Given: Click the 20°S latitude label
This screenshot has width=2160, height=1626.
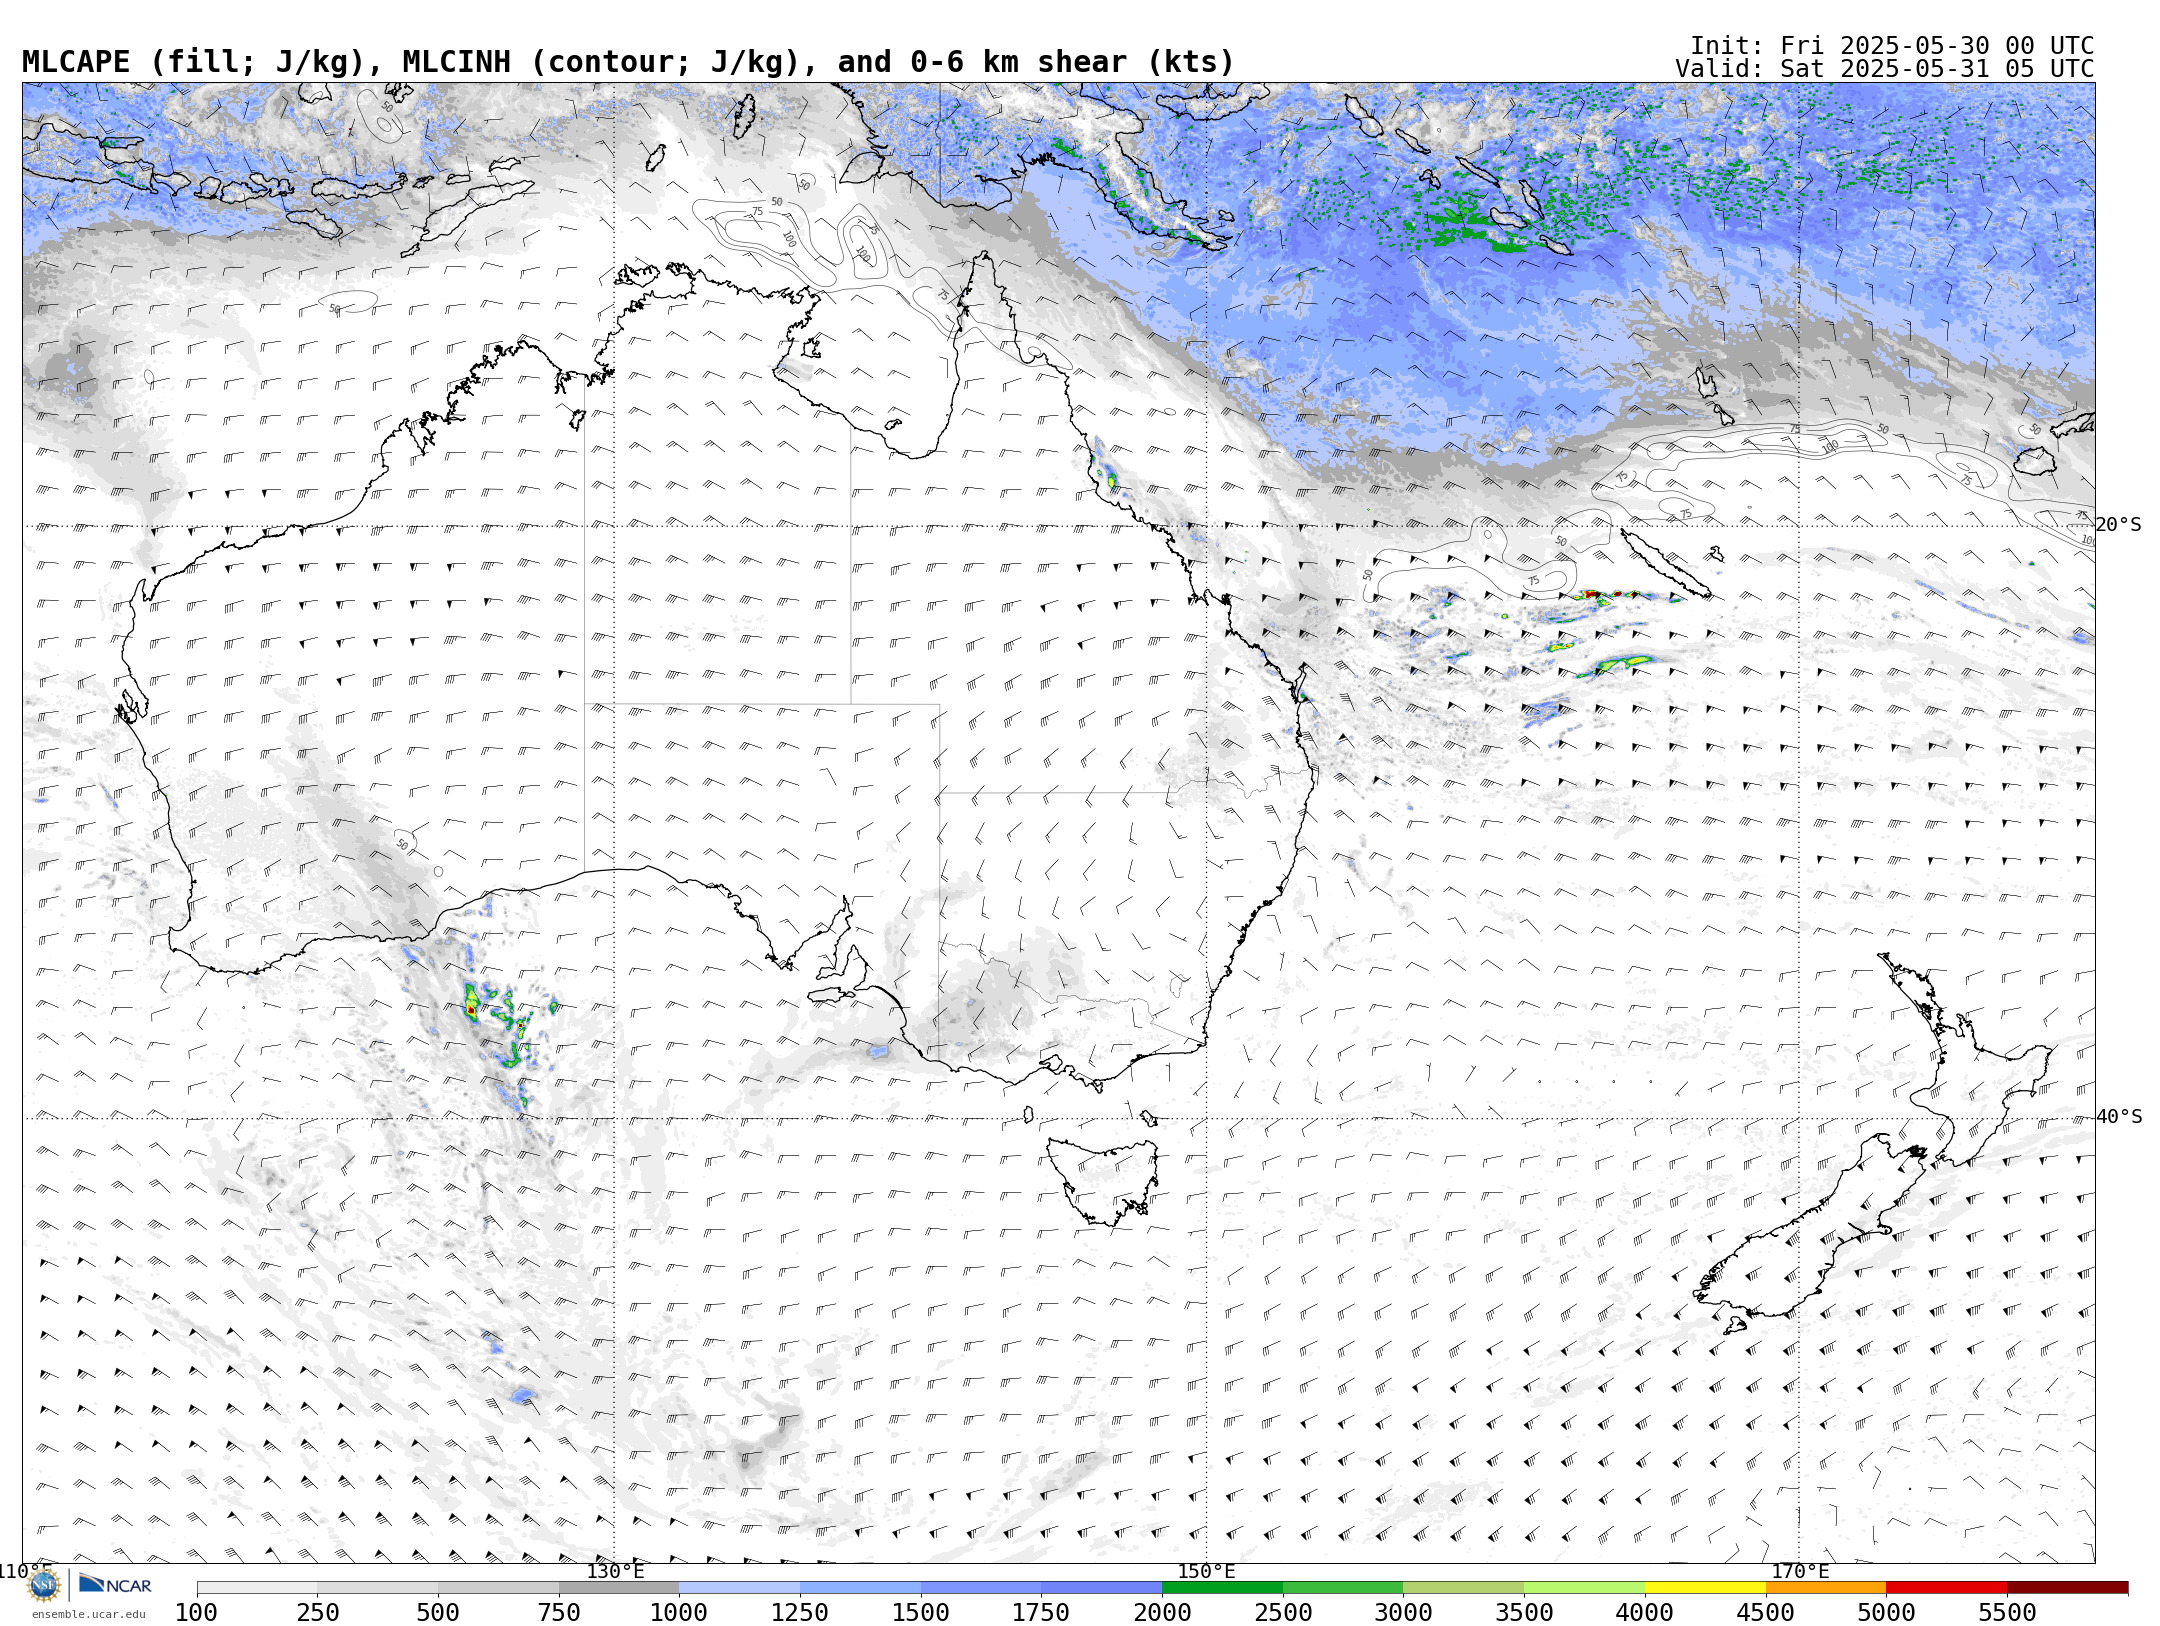Looking at the screenshot, I should click(x=2119, y=525).
